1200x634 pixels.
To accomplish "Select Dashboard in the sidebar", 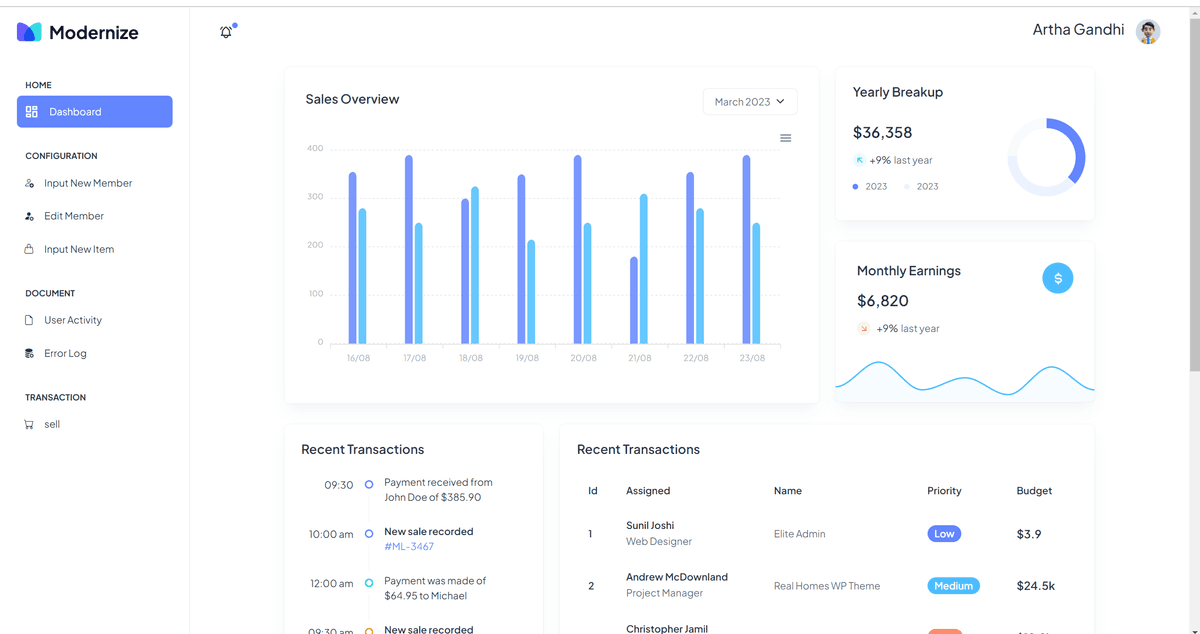I will (94, 112).
